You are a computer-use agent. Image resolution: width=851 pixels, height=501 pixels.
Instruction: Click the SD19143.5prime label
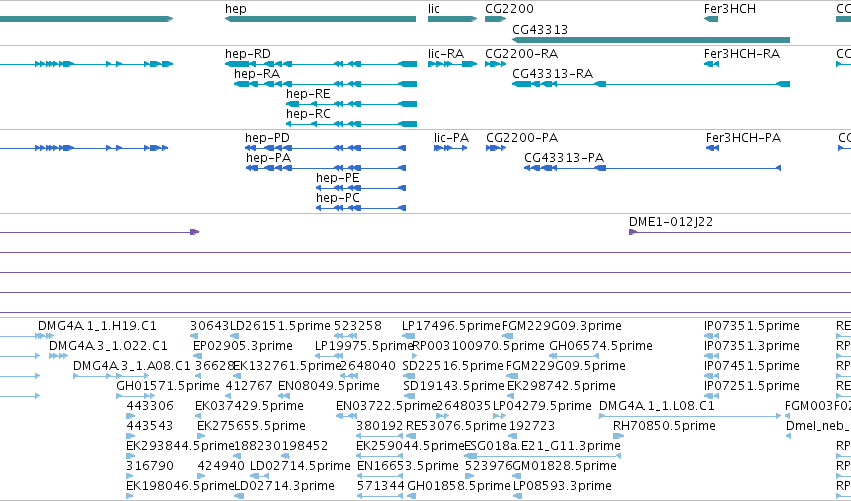454,386
